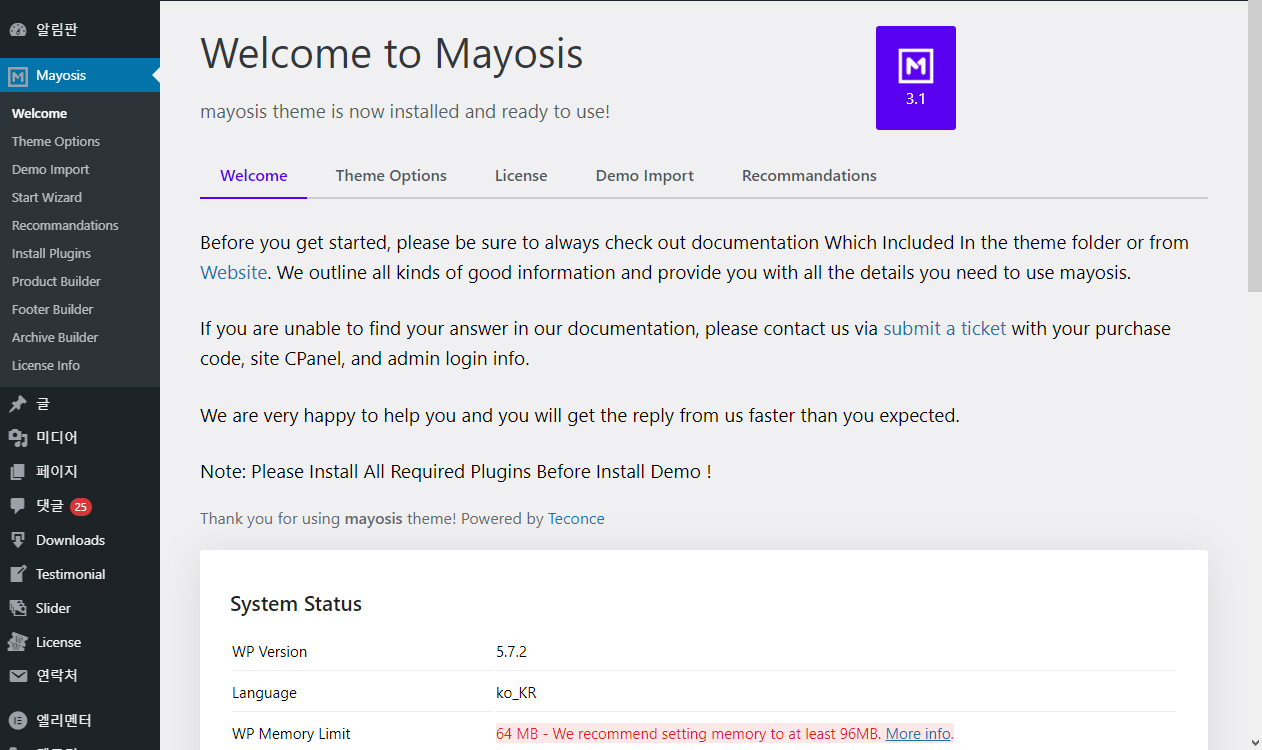Screen dimensions: 1262x750
Task: Click the WP Memory Limit label
Action: [x=291, y=734]
